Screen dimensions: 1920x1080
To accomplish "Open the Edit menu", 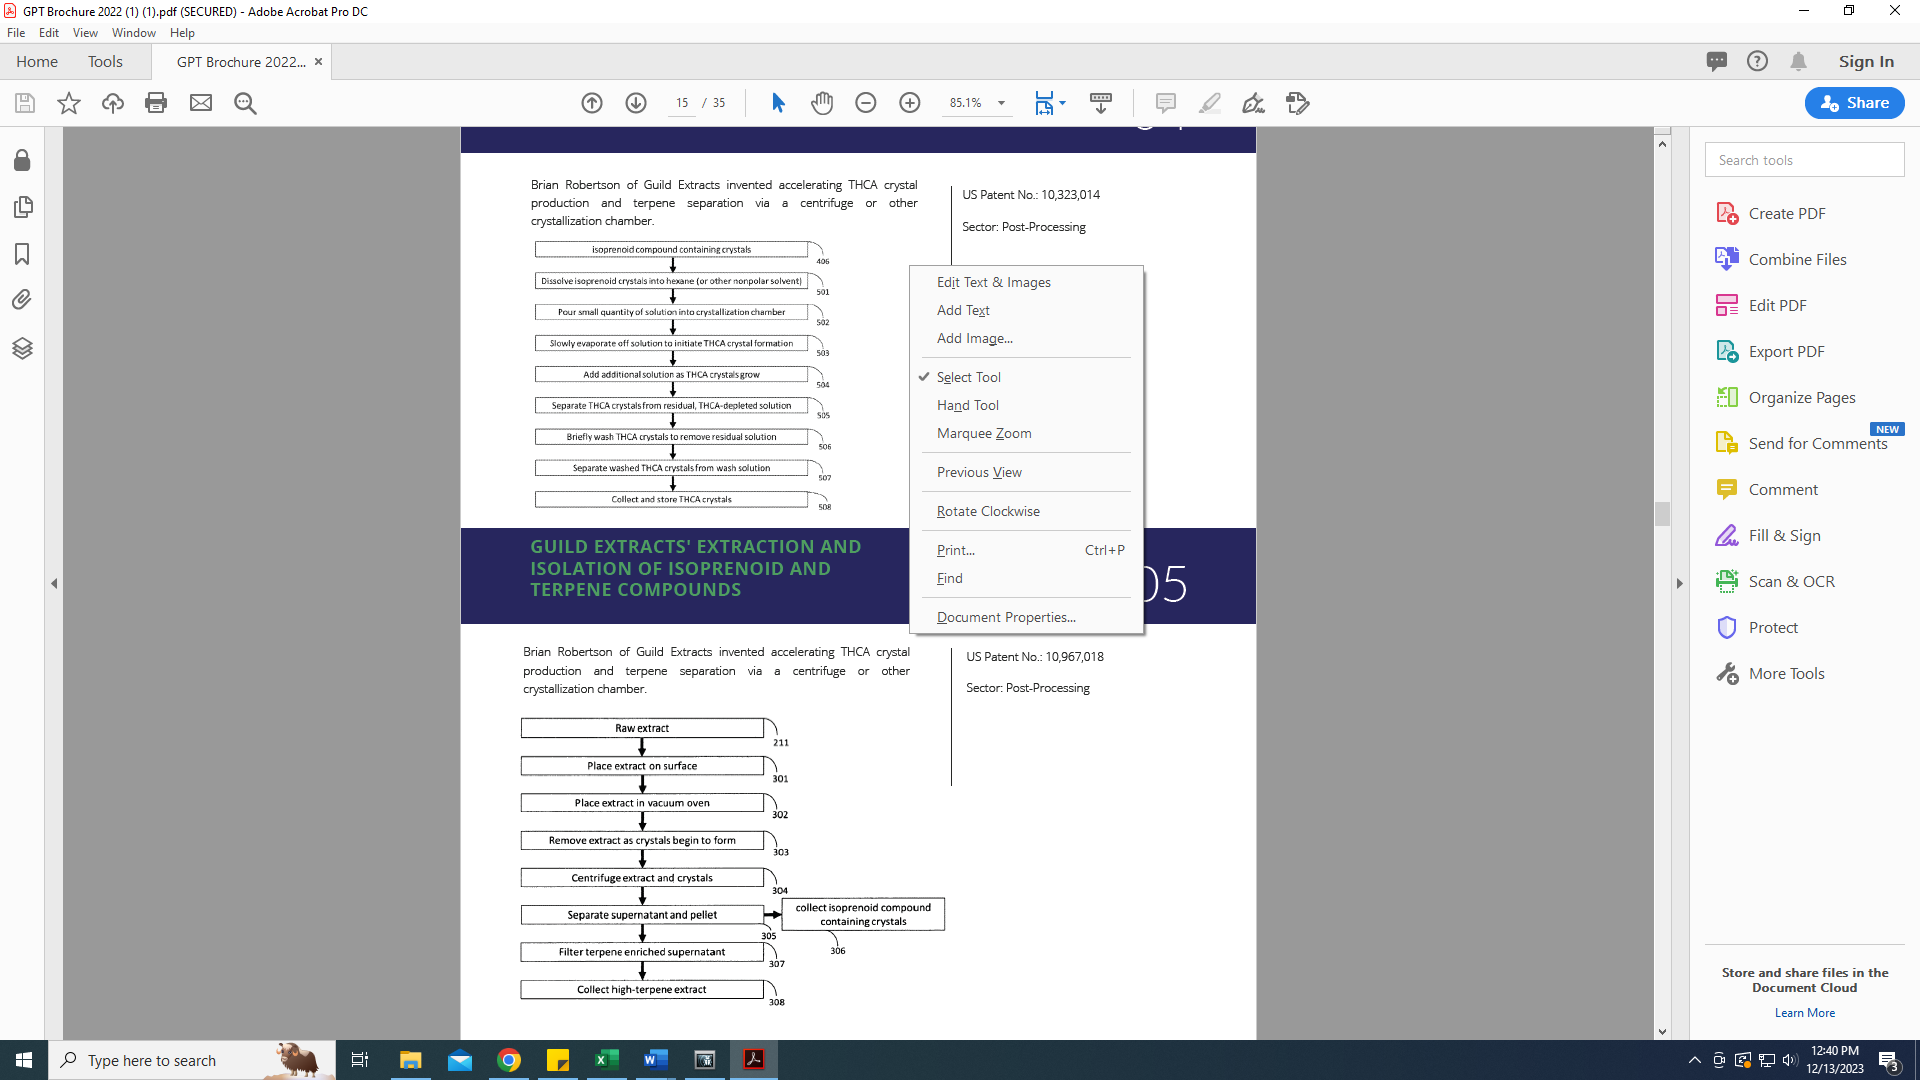I will (49, 33).
